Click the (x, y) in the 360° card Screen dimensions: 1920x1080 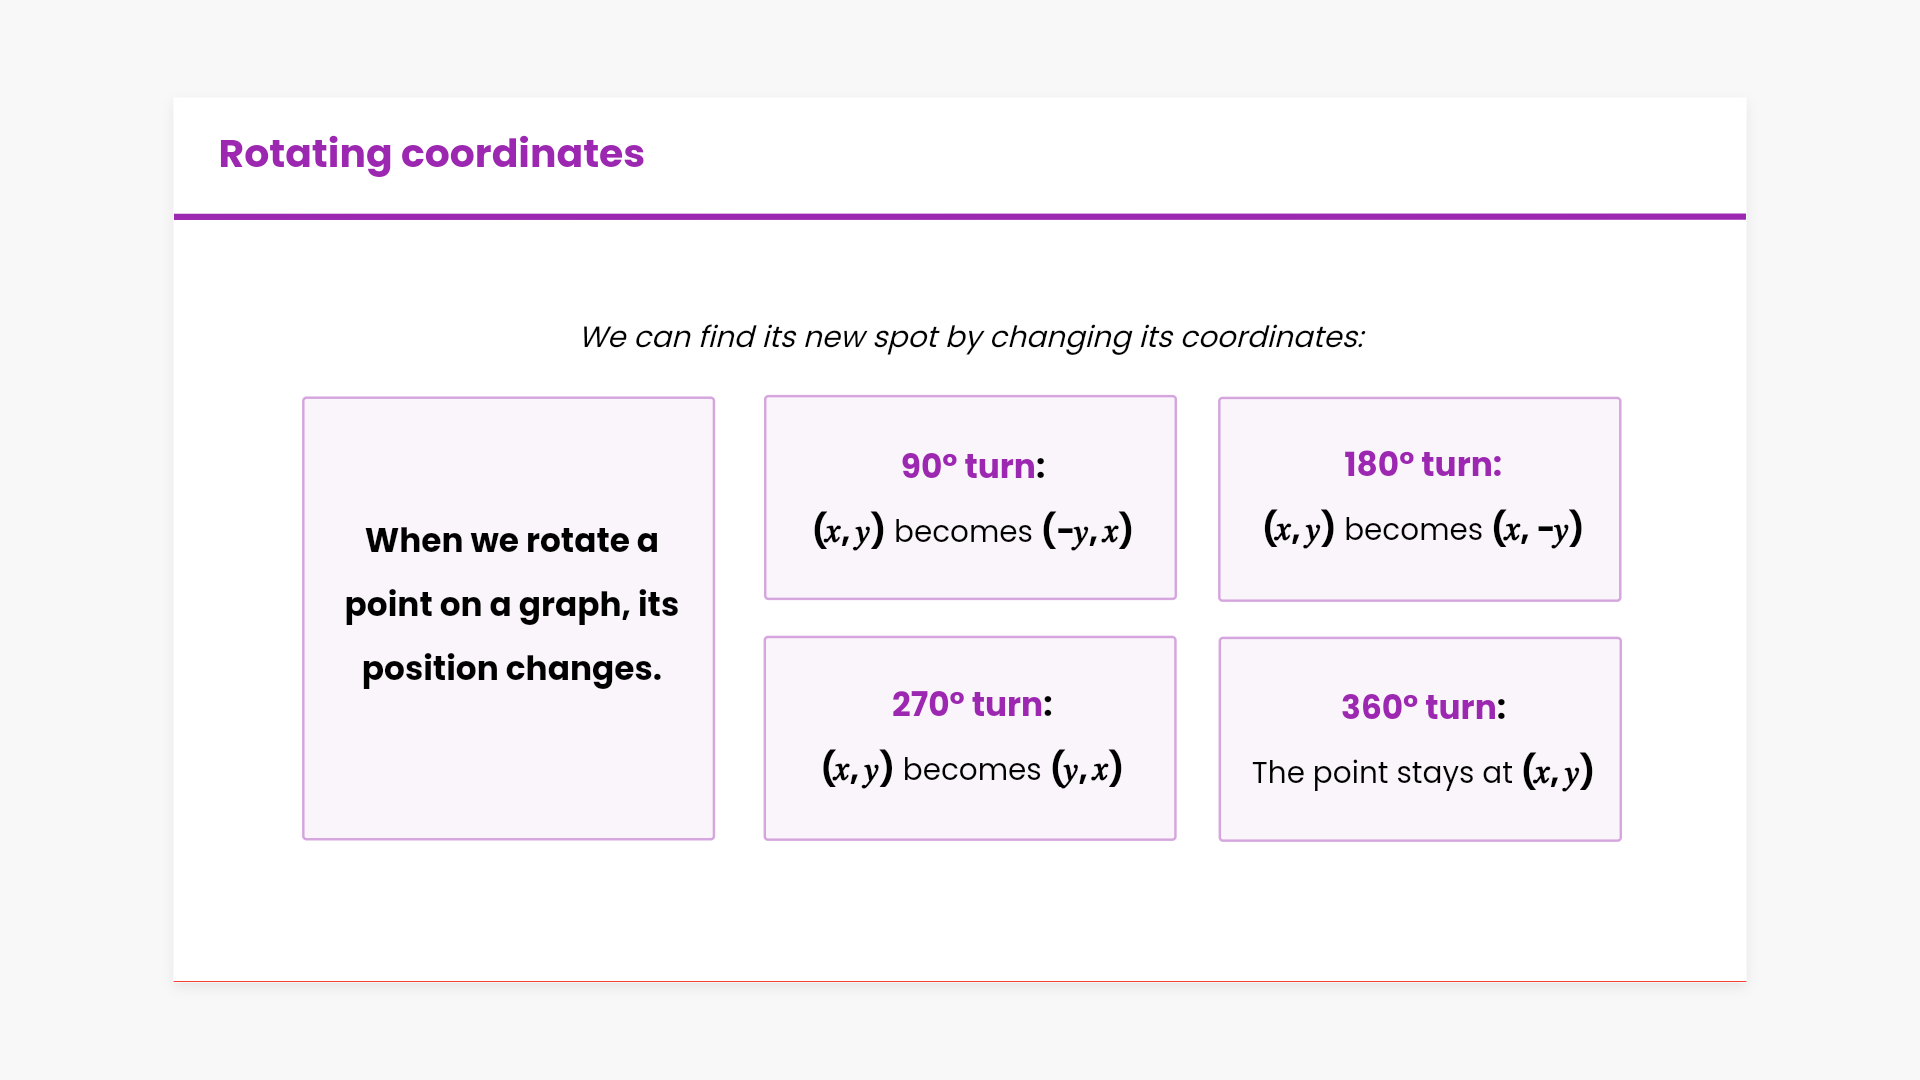[1557, 772]
